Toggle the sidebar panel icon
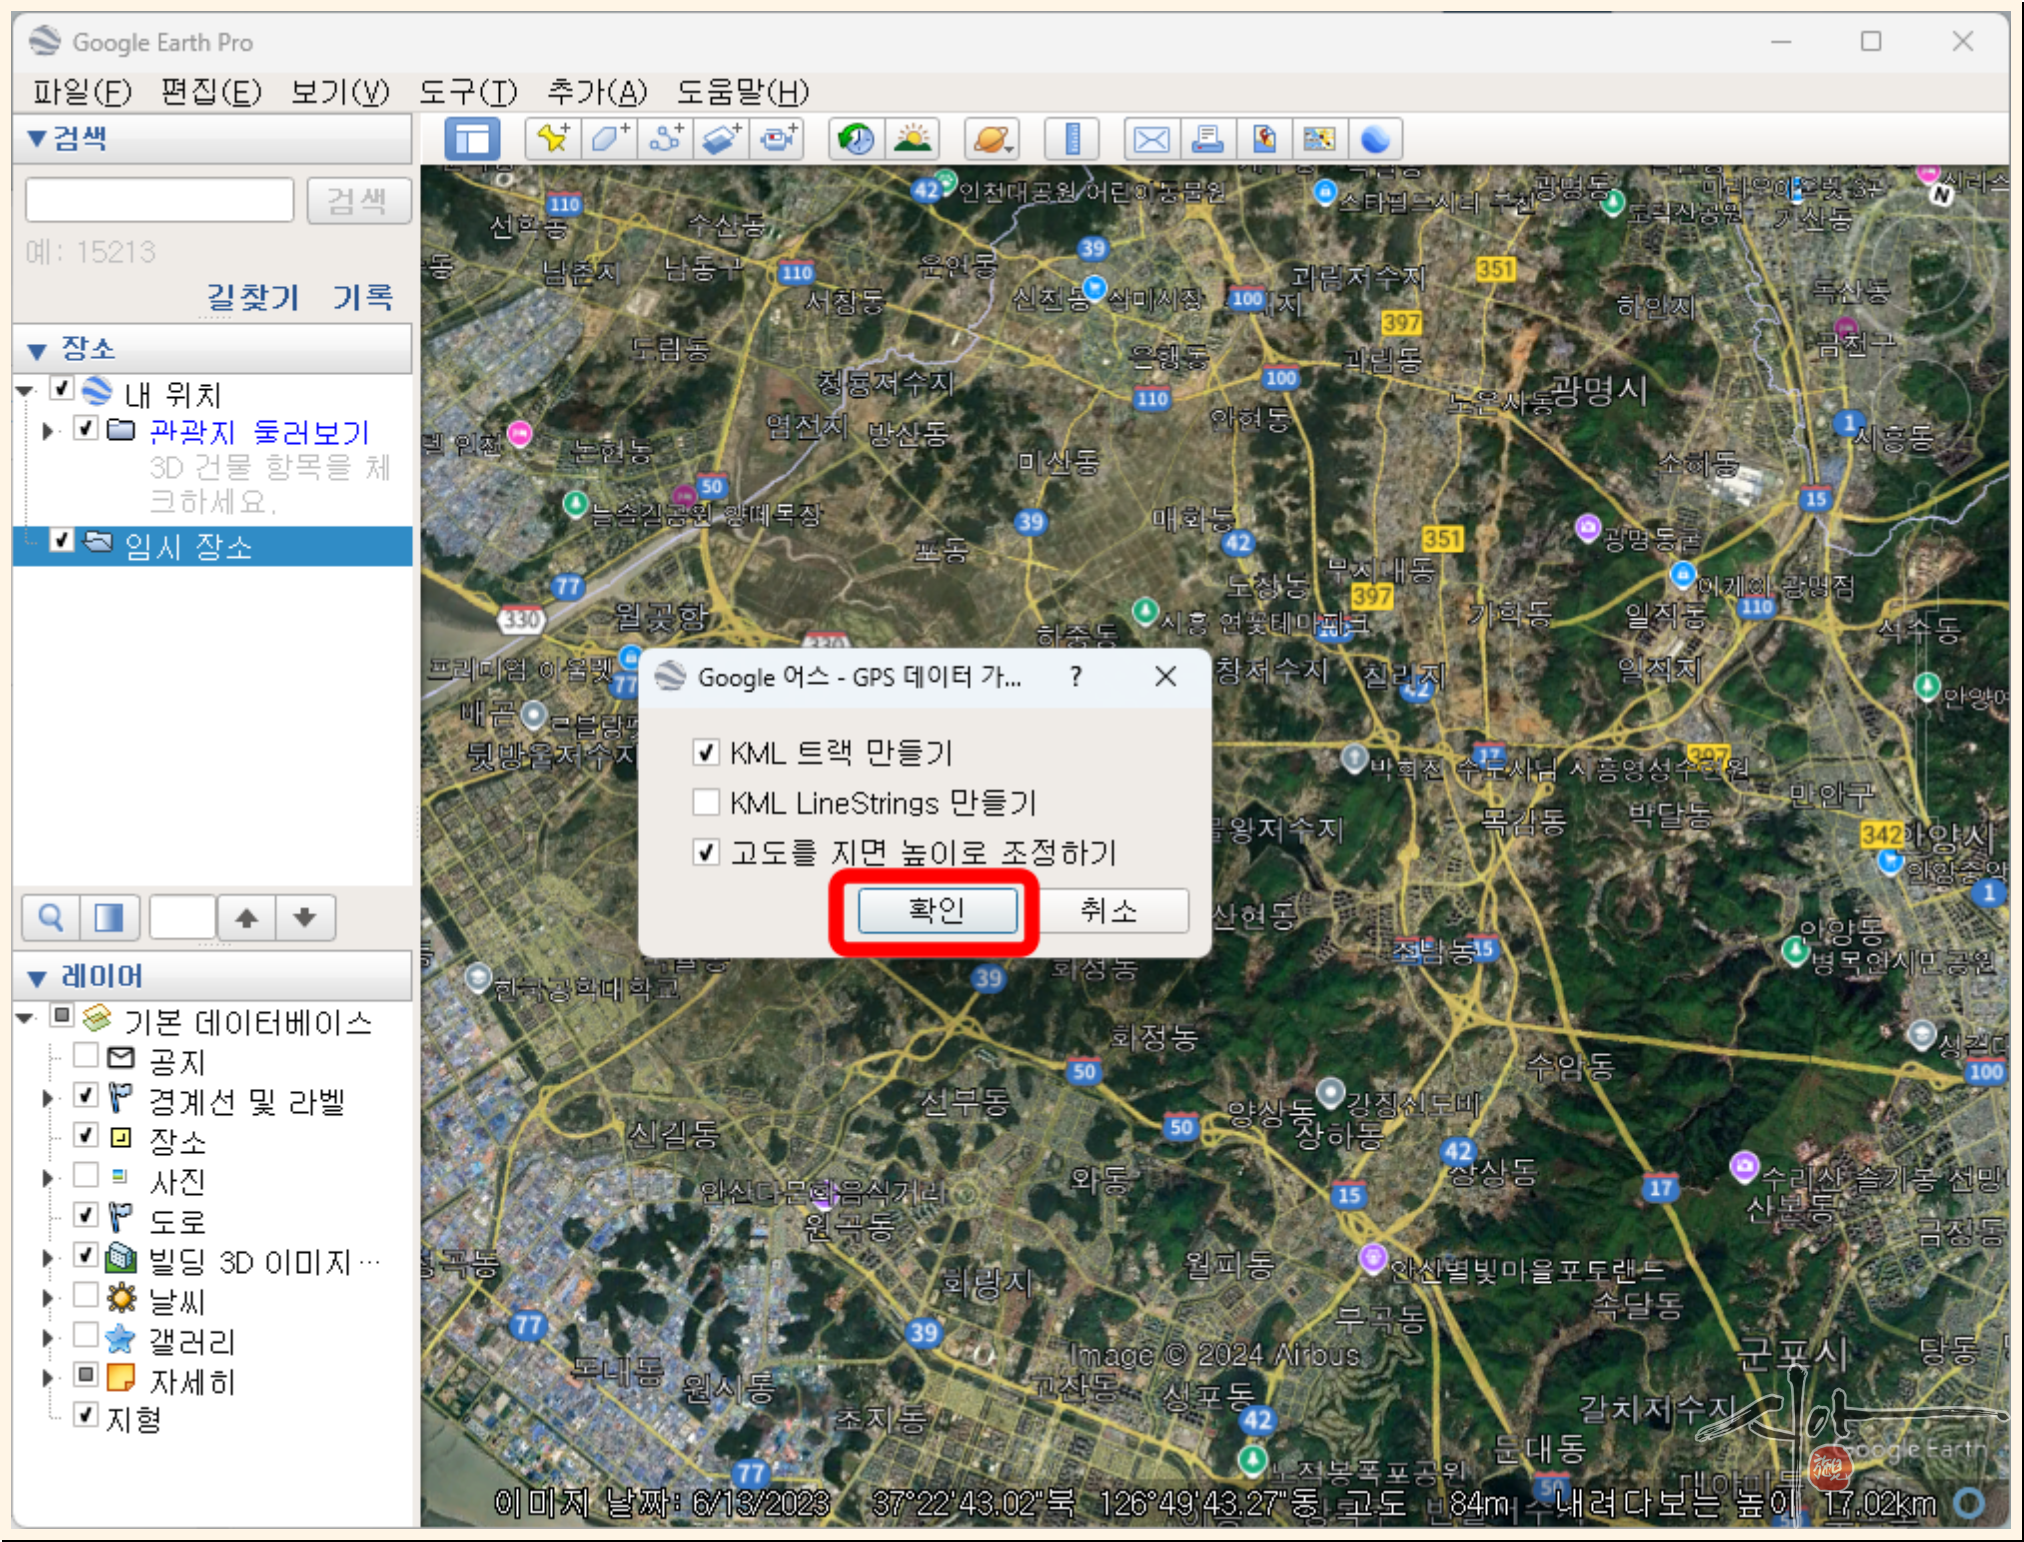 click(472, 139)
